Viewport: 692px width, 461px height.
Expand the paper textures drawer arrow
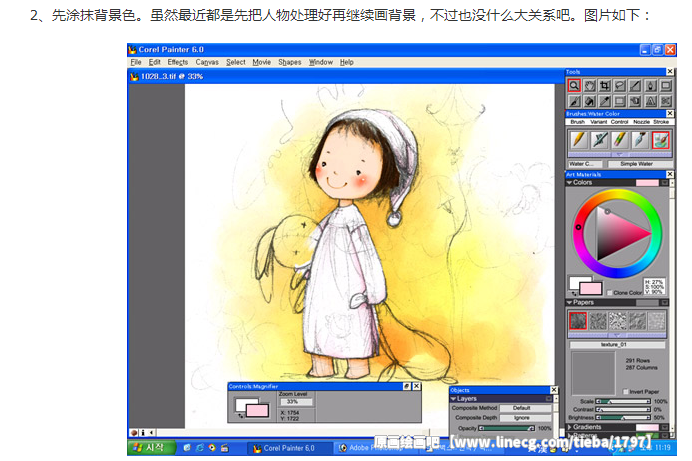(617, 335)
